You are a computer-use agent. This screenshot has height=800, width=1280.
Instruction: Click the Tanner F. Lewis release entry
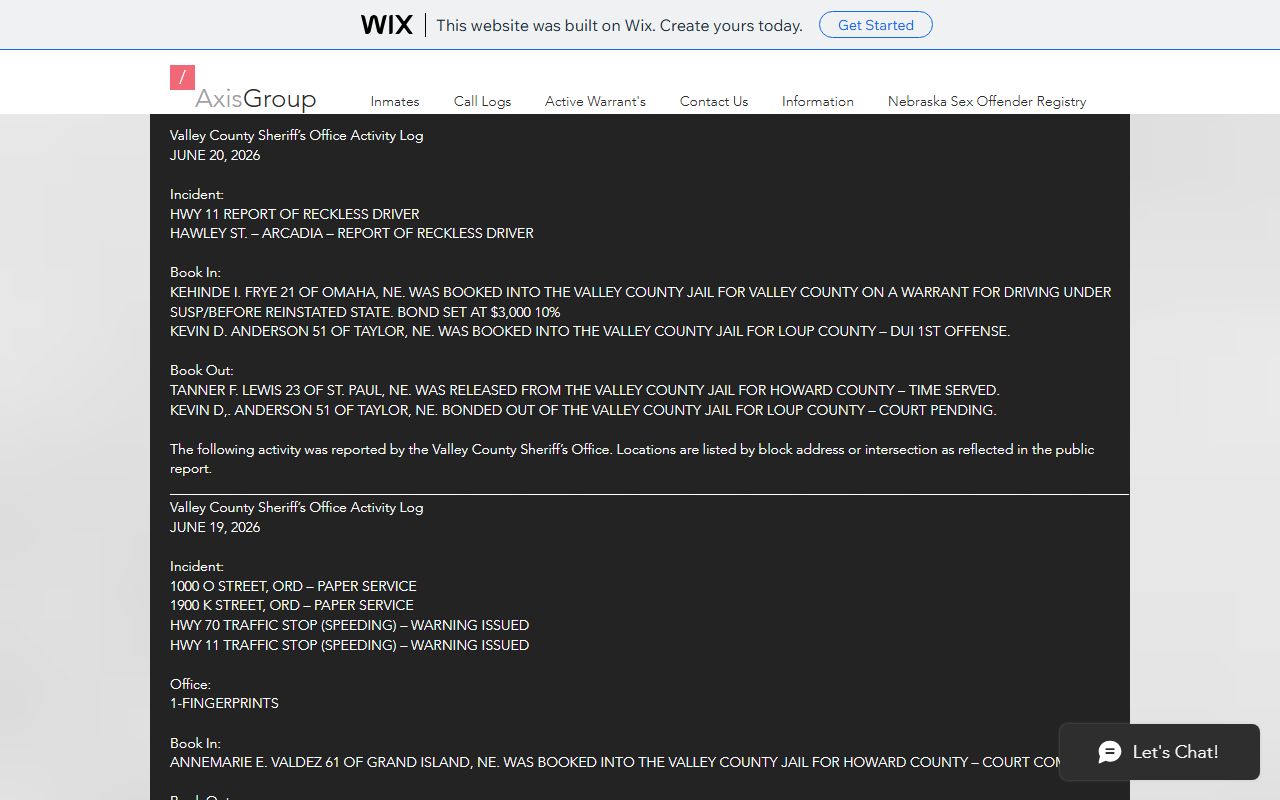[x=584, y=390]
